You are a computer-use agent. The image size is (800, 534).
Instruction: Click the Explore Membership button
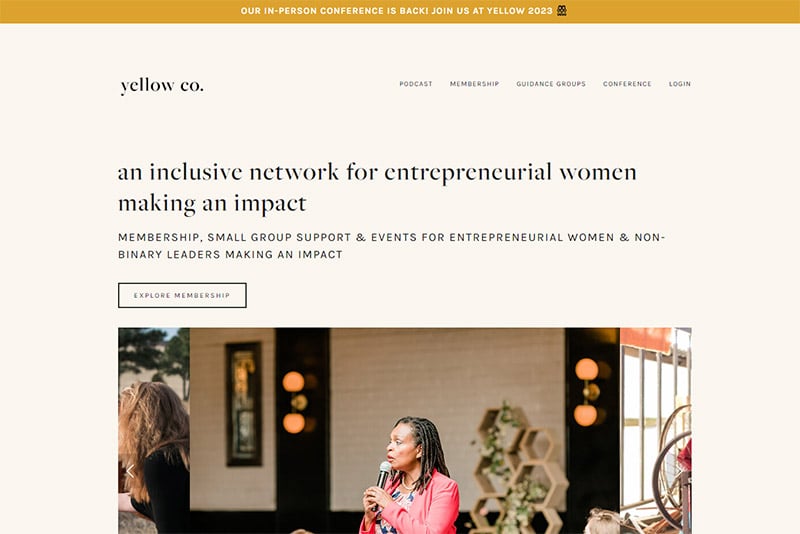click(182, 295)
